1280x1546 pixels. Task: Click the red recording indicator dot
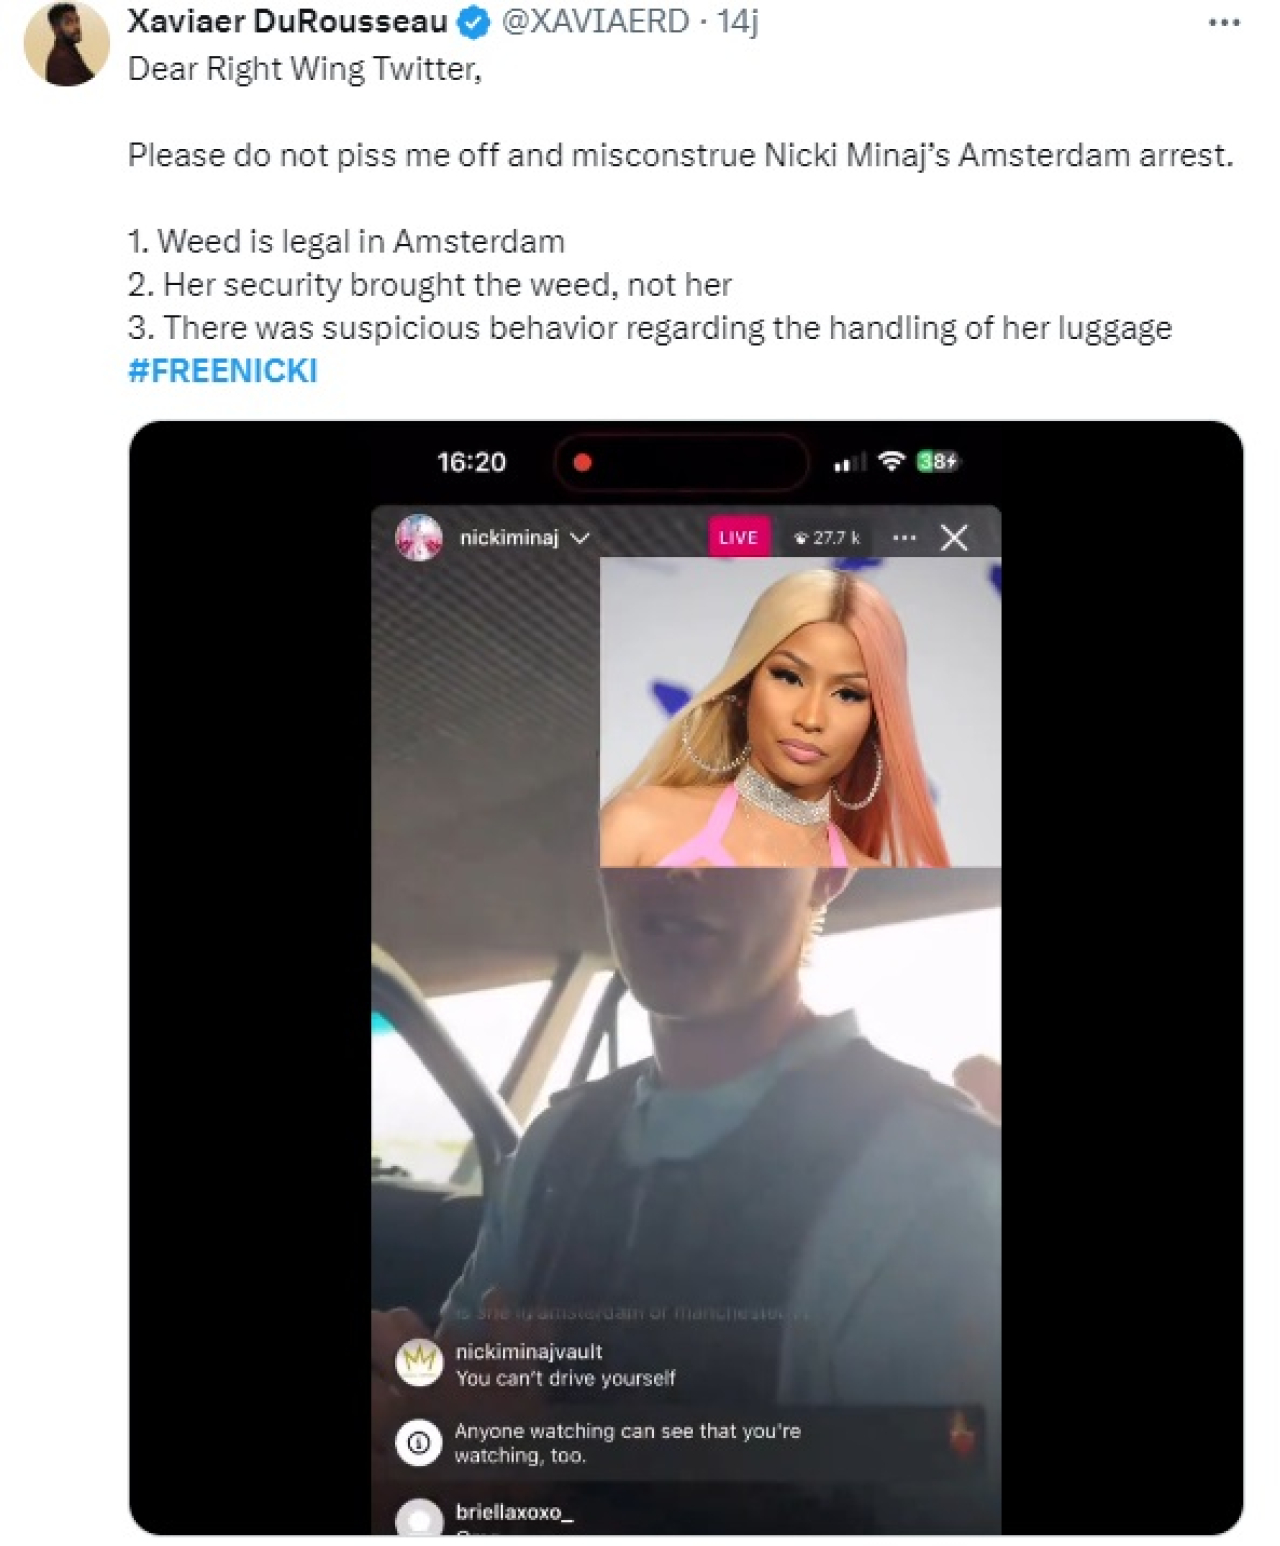tap(582, 462)
